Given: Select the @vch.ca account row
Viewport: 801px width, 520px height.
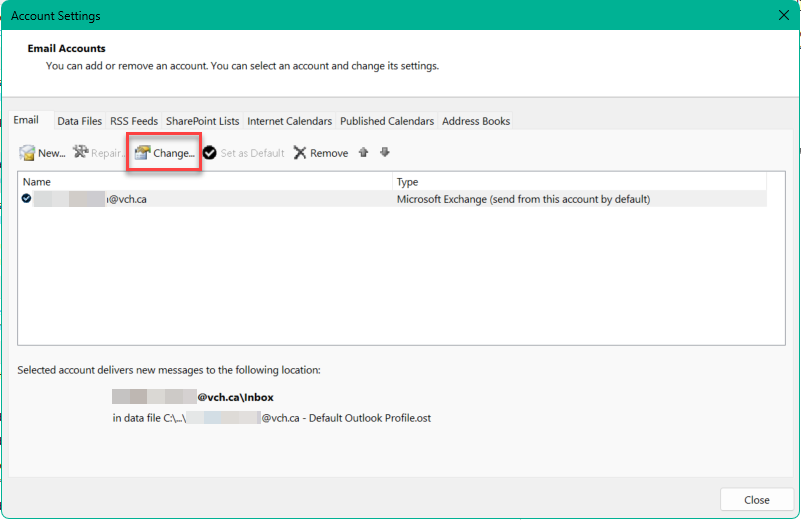Looking at the screenshot, I should pyautogui.click(x=392, y=199).
